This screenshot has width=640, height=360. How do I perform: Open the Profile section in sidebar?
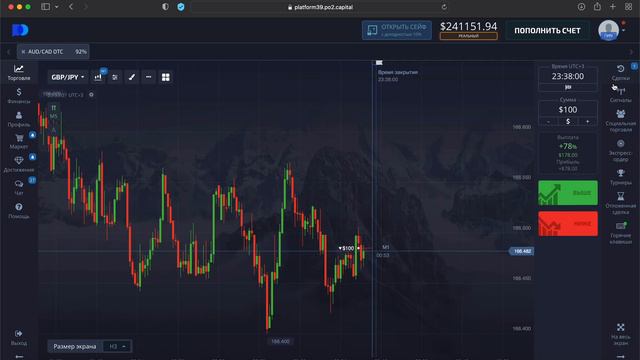pos(19,119)
